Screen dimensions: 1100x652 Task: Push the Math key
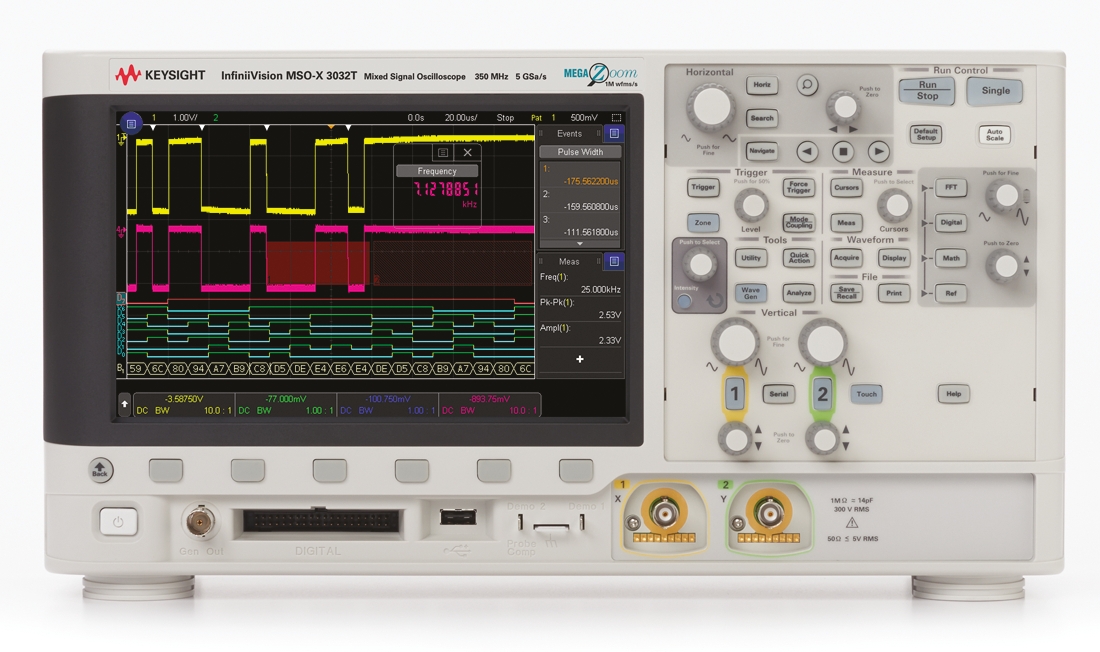951,258
